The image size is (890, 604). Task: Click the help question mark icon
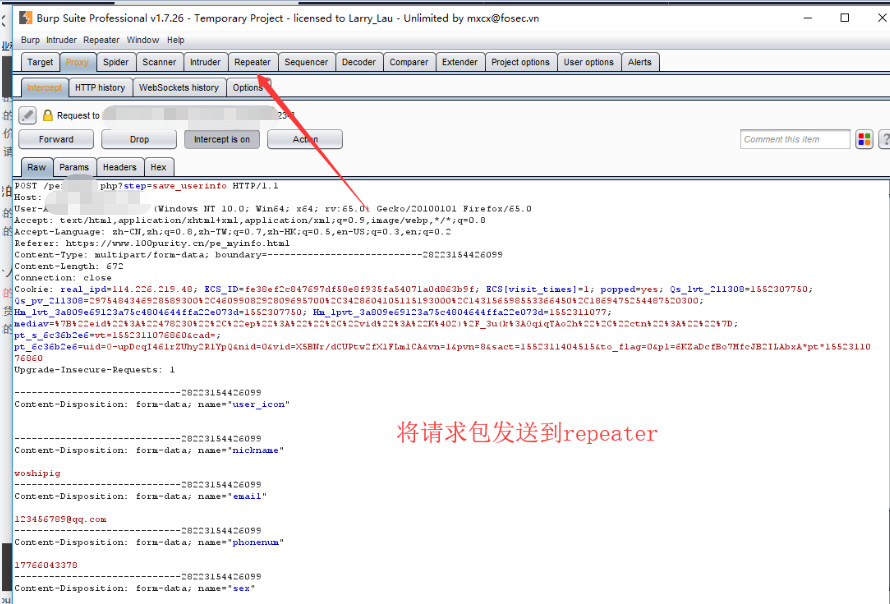coord(884,139)
